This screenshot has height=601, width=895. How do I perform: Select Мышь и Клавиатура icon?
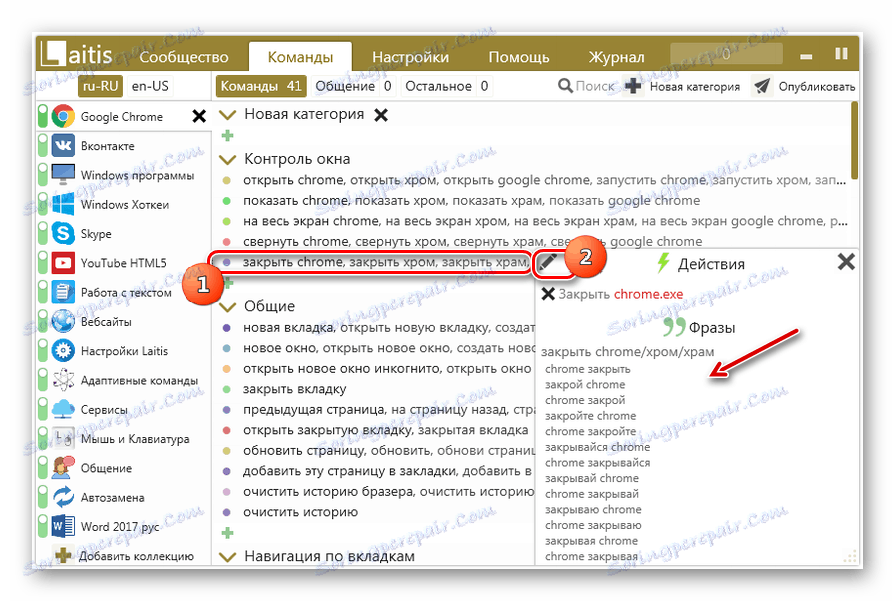pyautogui.click(x=63, y=438)
